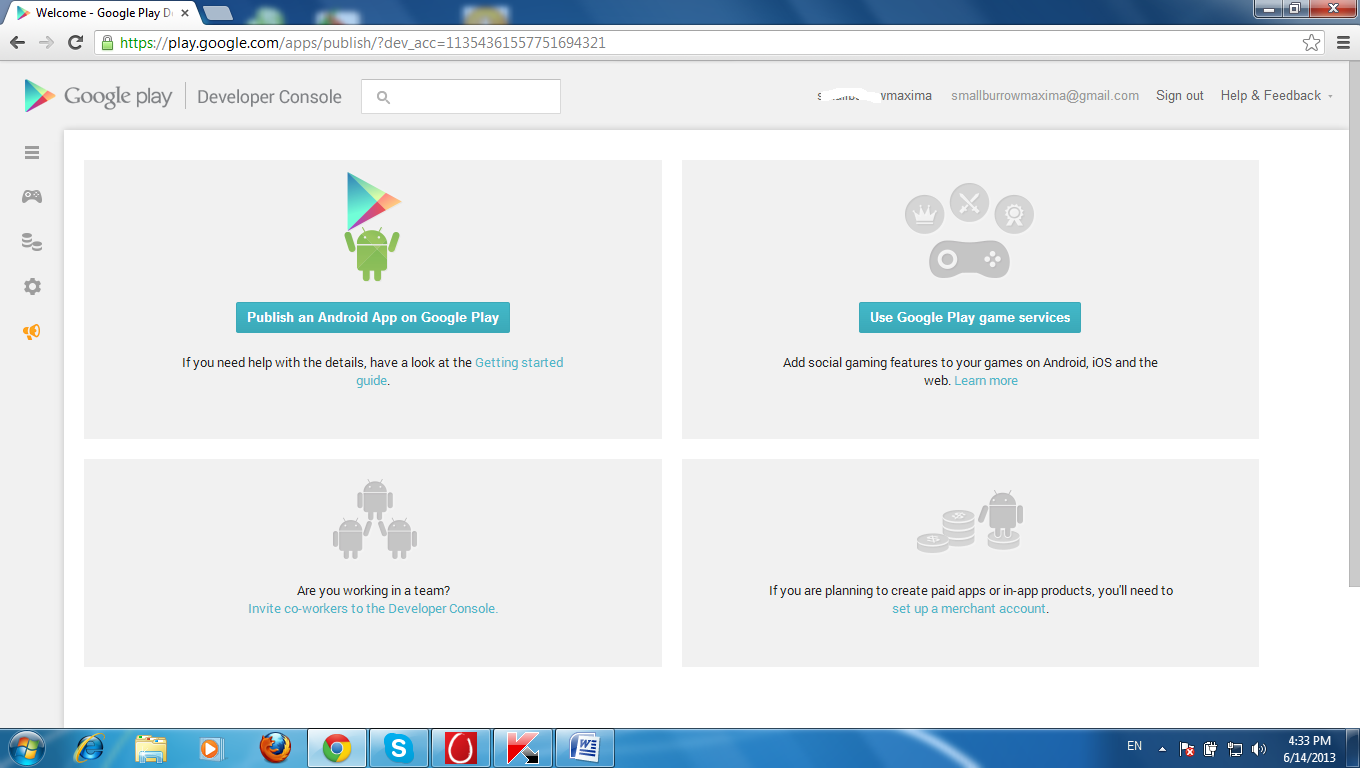Image resolution: width=1360 pixels, height=768 pixels.
Task: Open Game services controller sidebar icon
Action: [32, 197]
